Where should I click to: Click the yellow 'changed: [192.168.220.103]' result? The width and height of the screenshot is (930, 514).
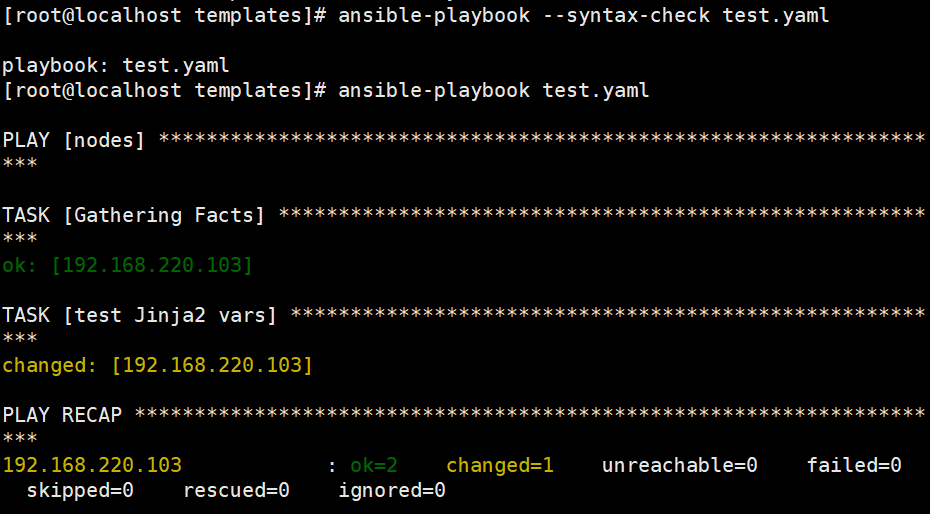pos(157,365)
